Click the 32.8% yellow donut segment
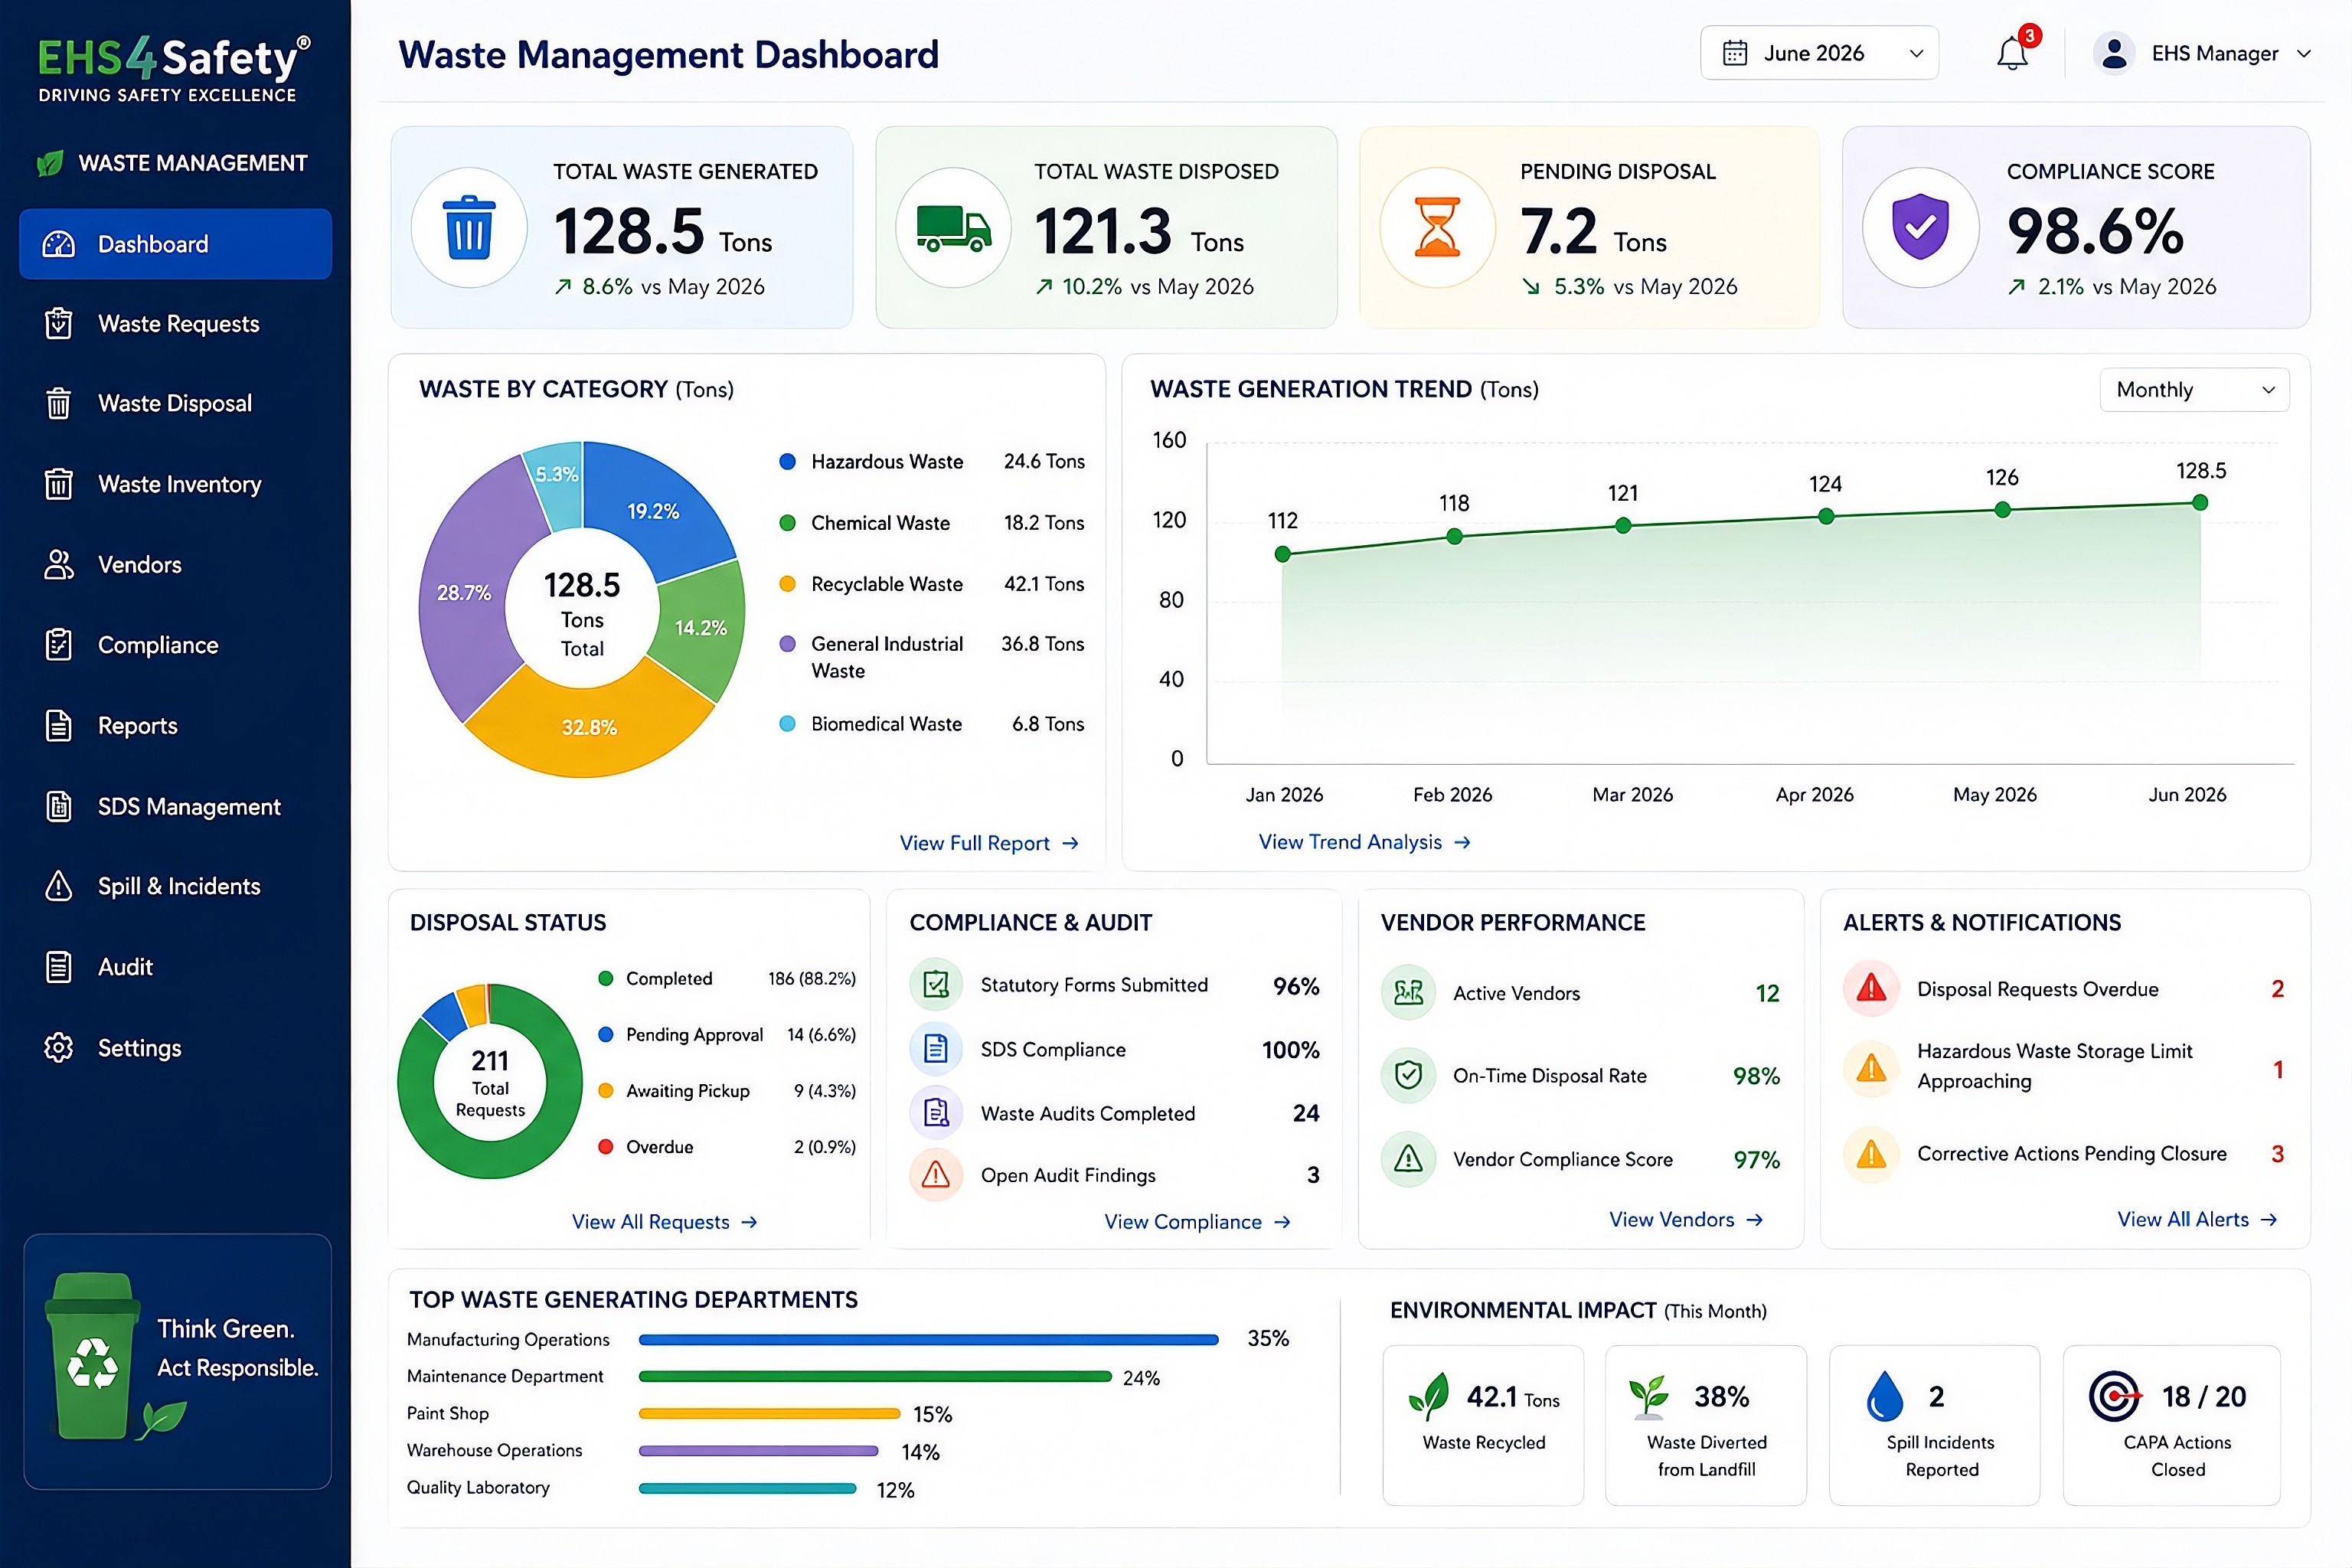2352x1568 pixels. coord(589,727)
